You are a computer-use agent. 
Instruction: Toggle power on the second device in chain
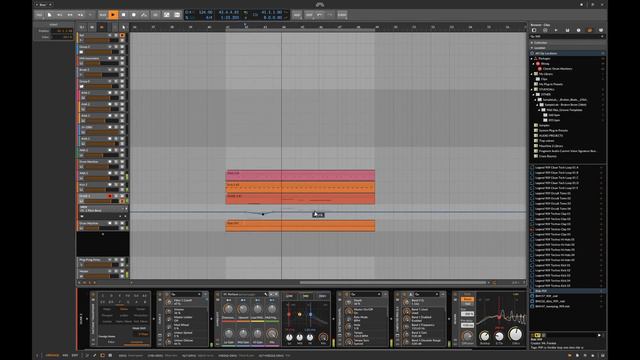point(160,294)
